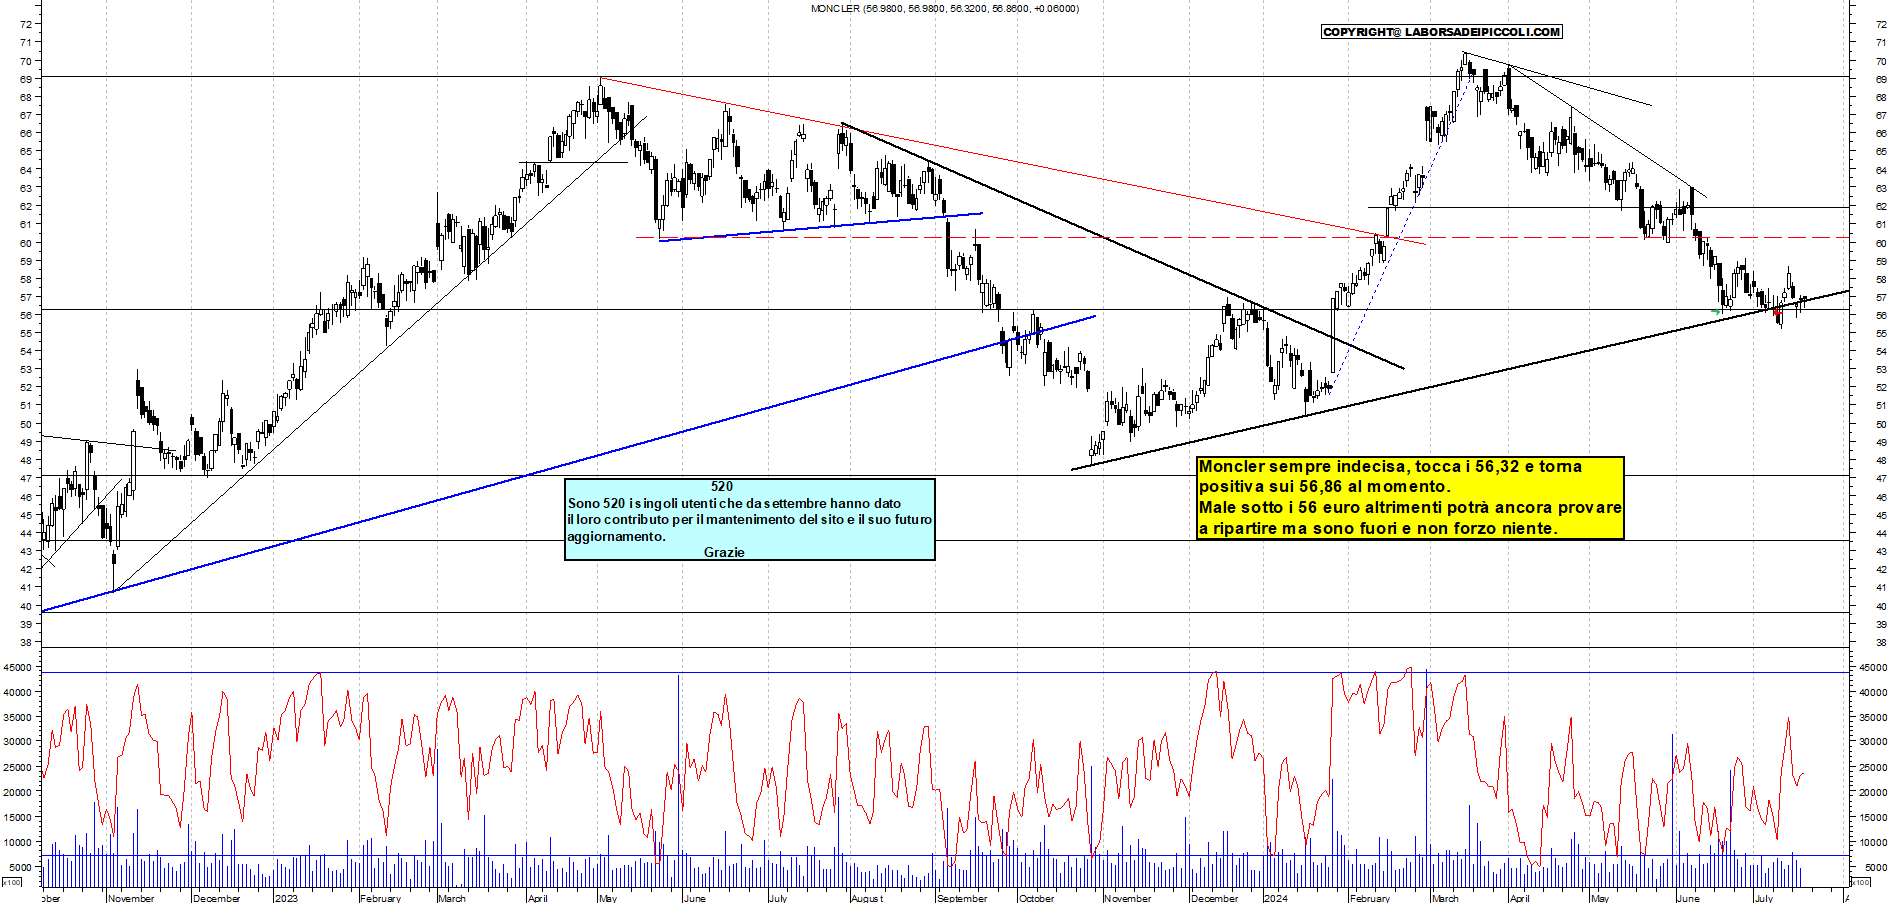1890x903 pixels.
Task: Click the 45000 label on right volume axis
Action: pyautogui.click(x=1873, y=667)
